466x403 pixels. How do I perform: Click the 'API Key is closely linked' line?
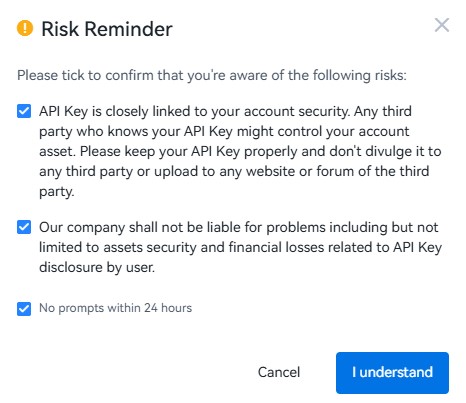225,111
